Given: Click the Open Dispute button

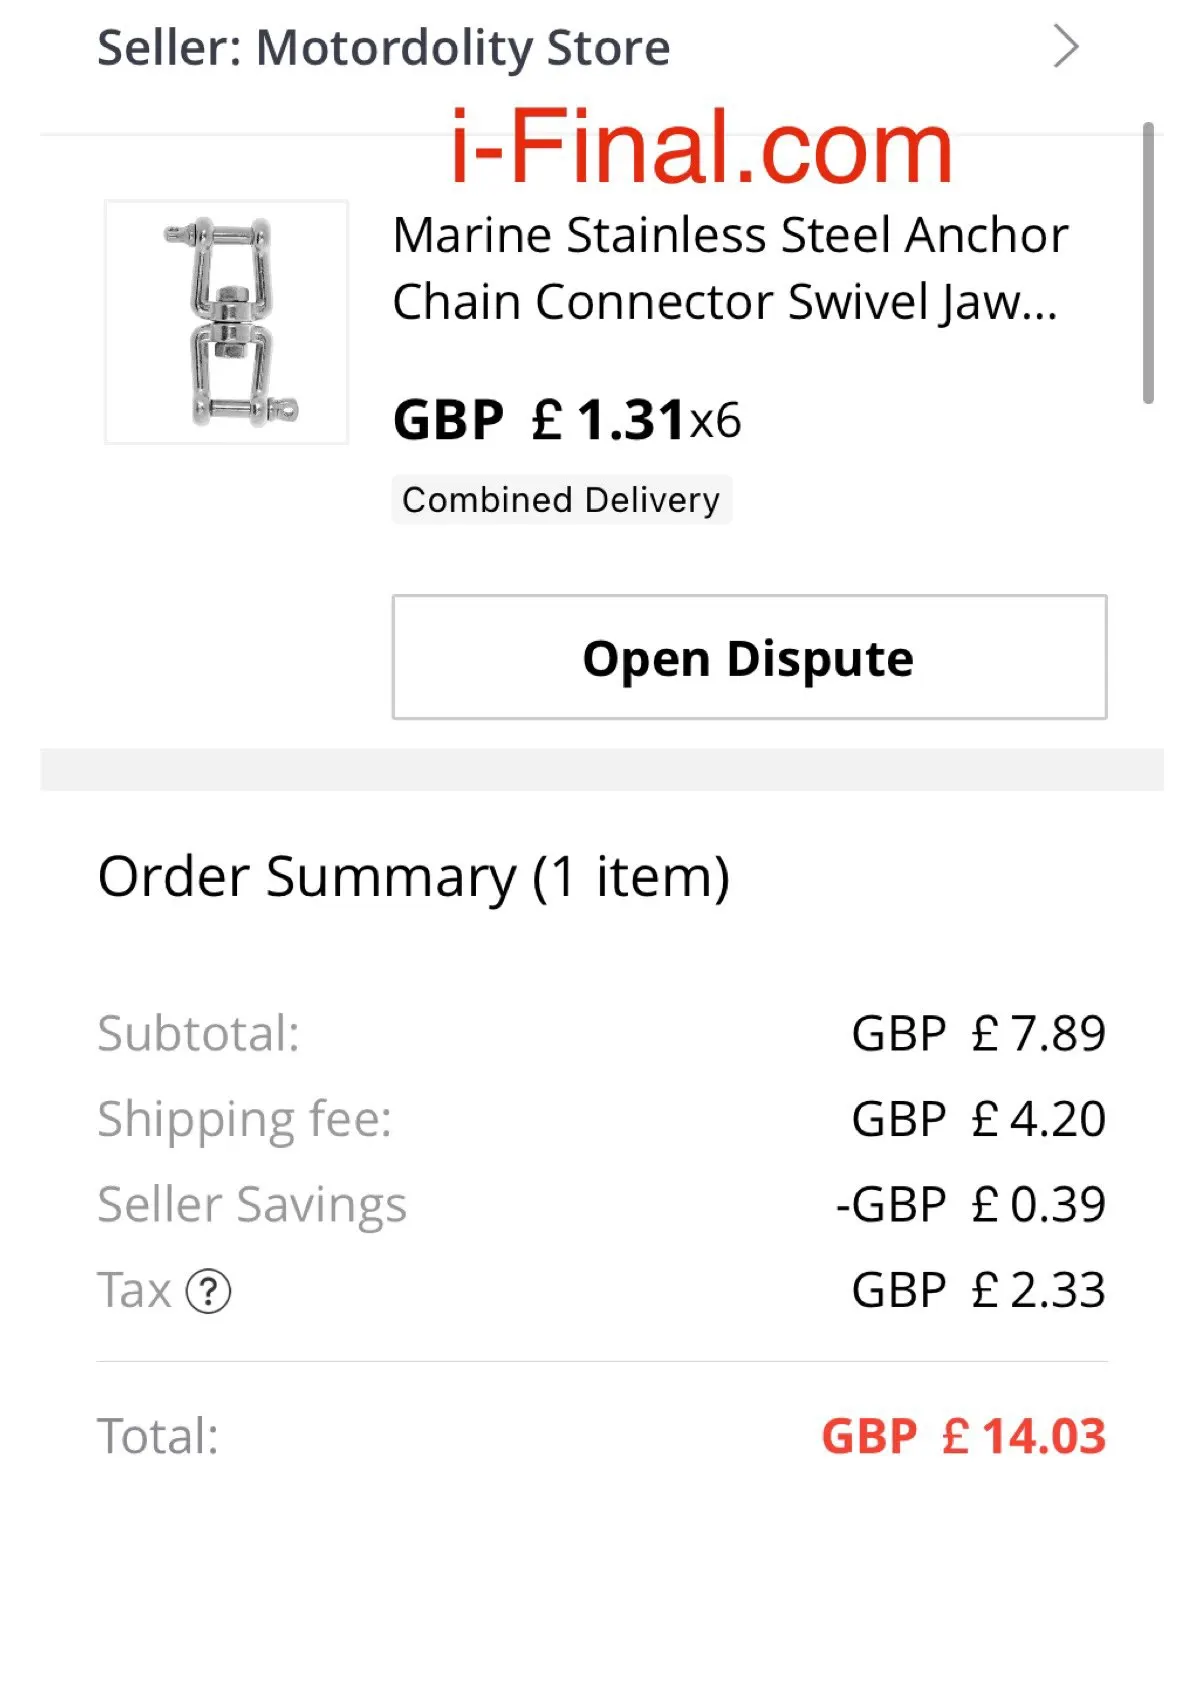Looking at the screenshot, I should 749,657.
